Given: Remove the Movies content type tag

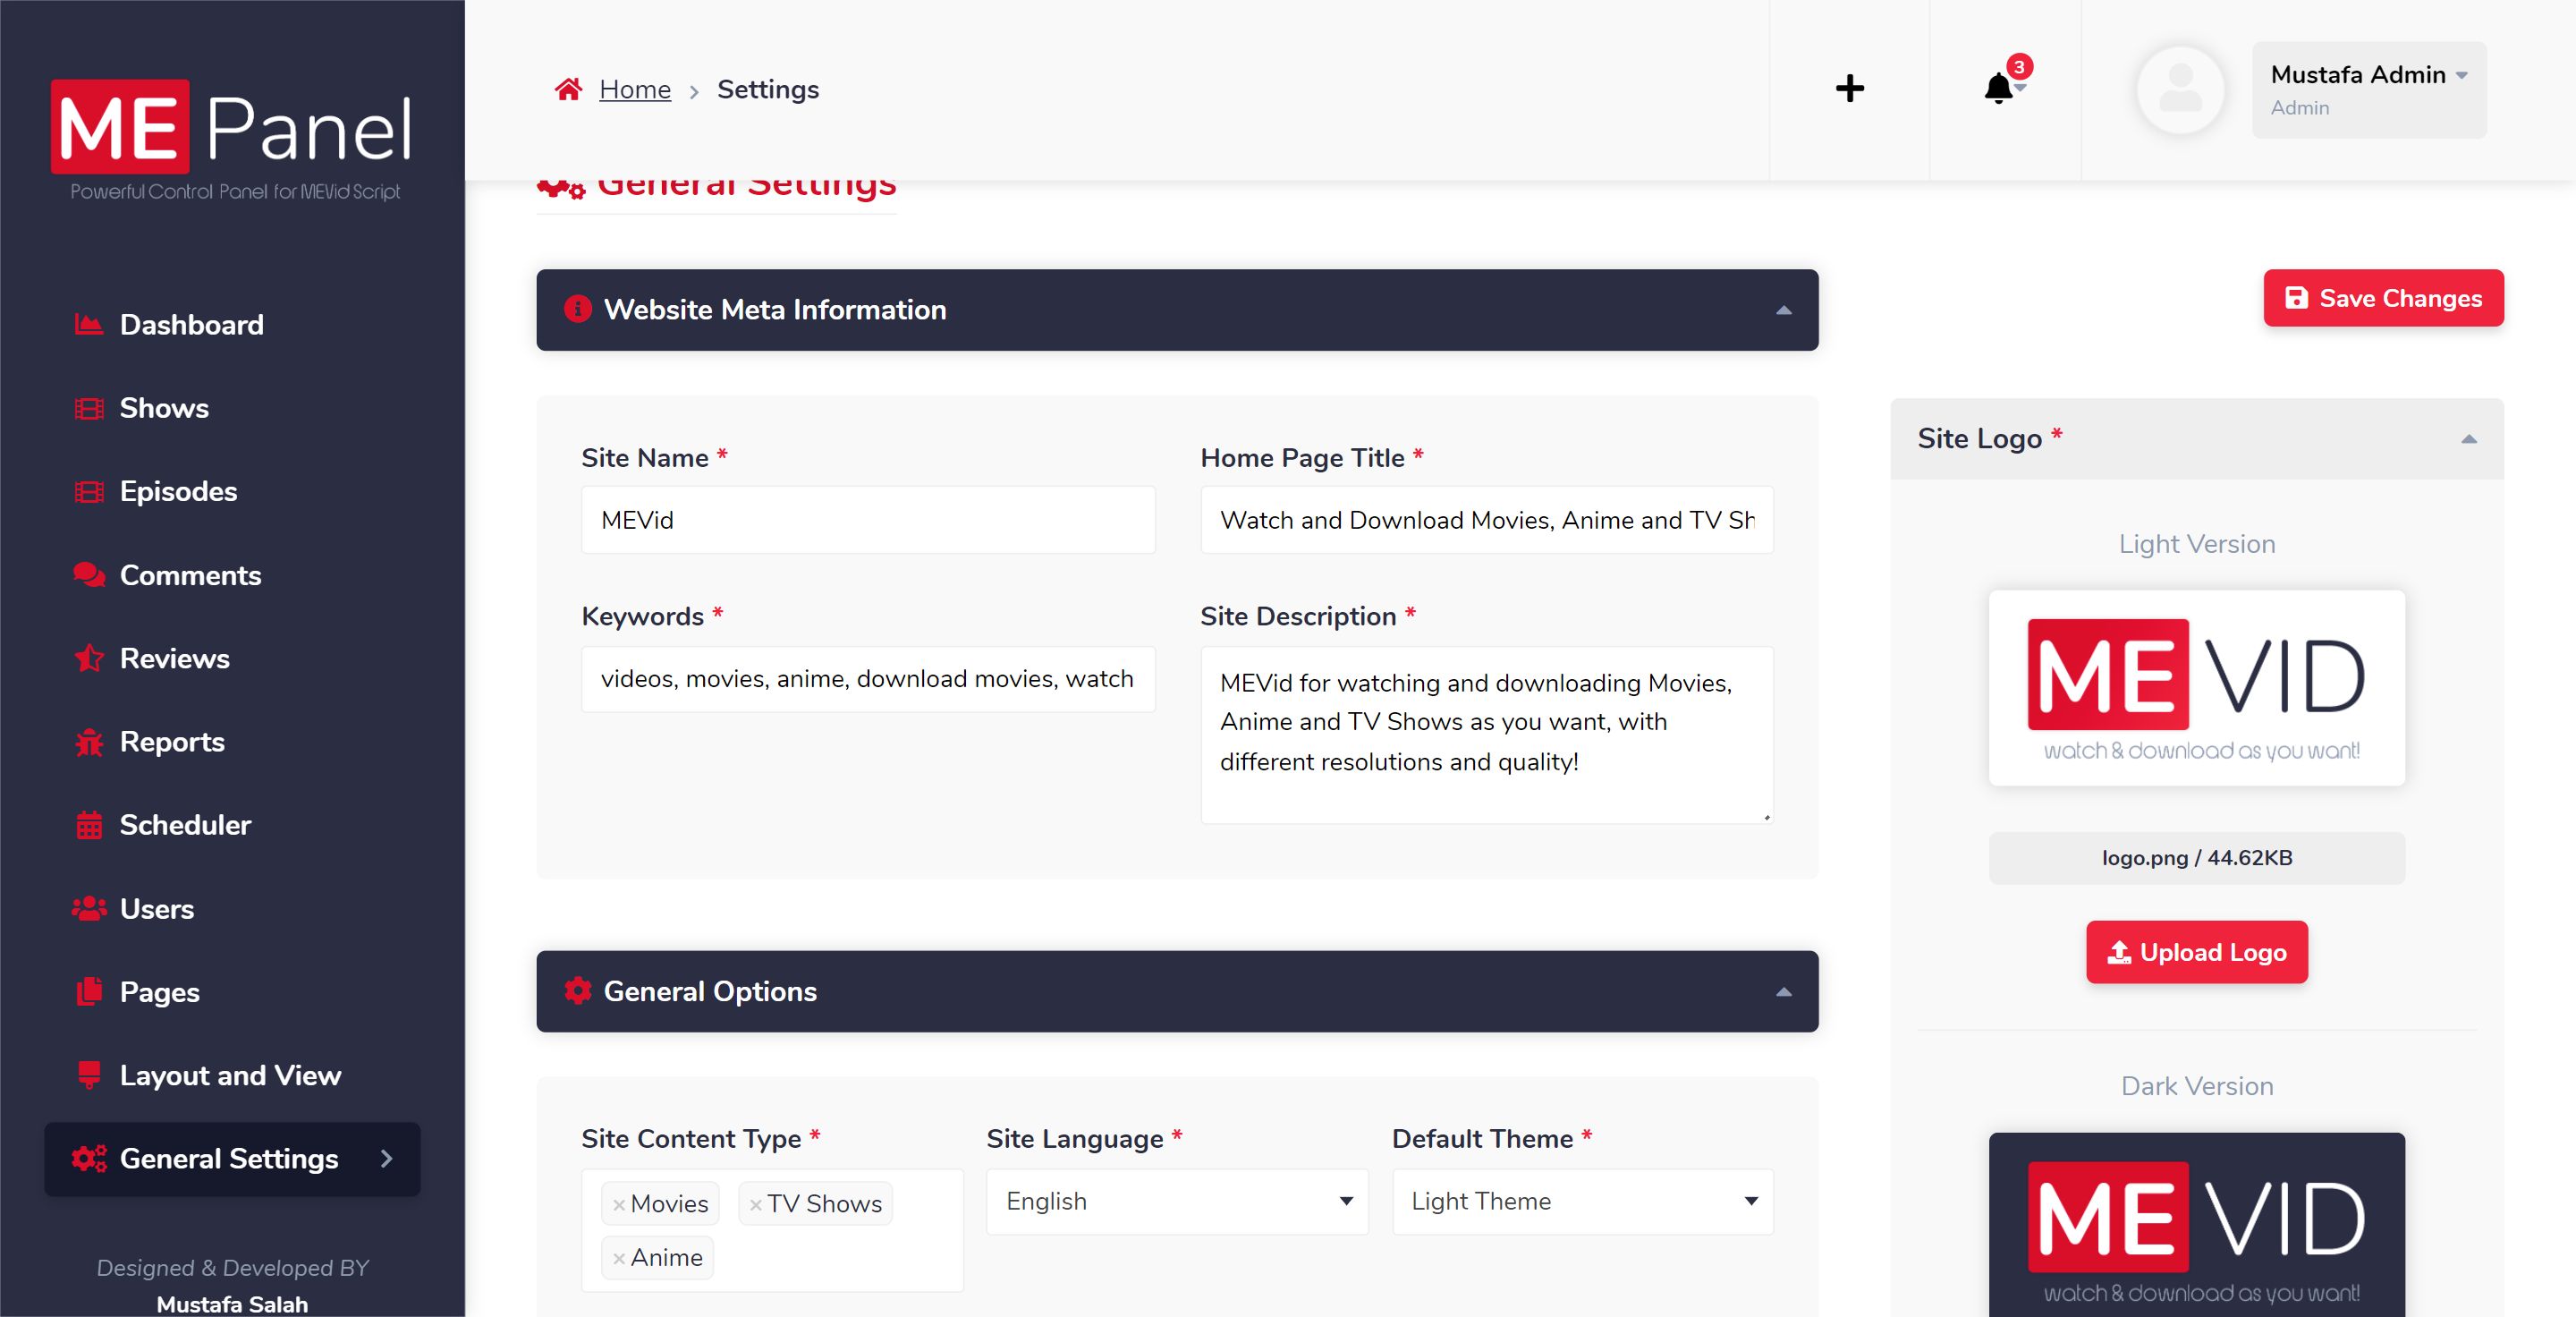Looking at the screenshot, I should coord(619,1205).
